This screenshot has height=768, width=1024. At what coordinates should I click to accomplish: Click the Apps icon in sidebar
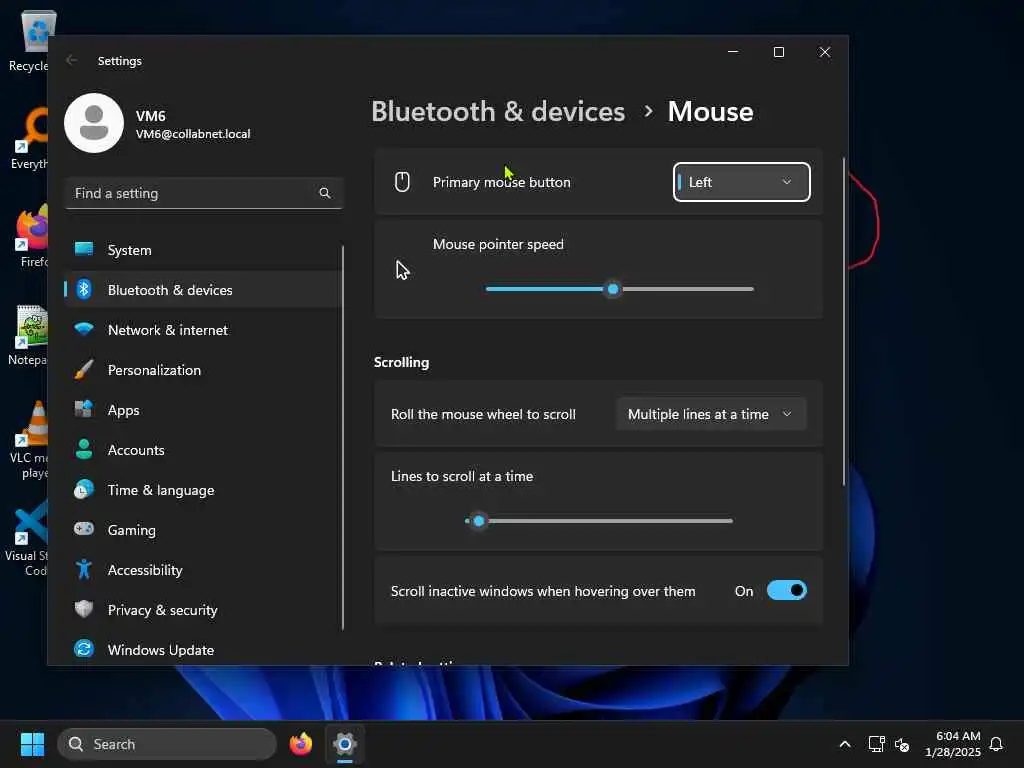(84, 409)
